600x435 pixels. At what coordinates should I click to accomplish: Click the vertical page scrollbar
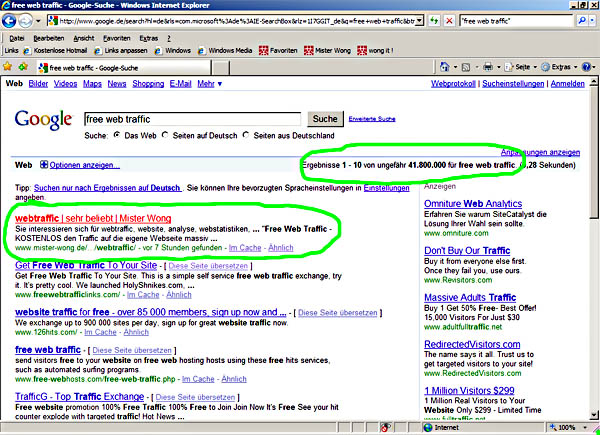click(594, 250)
